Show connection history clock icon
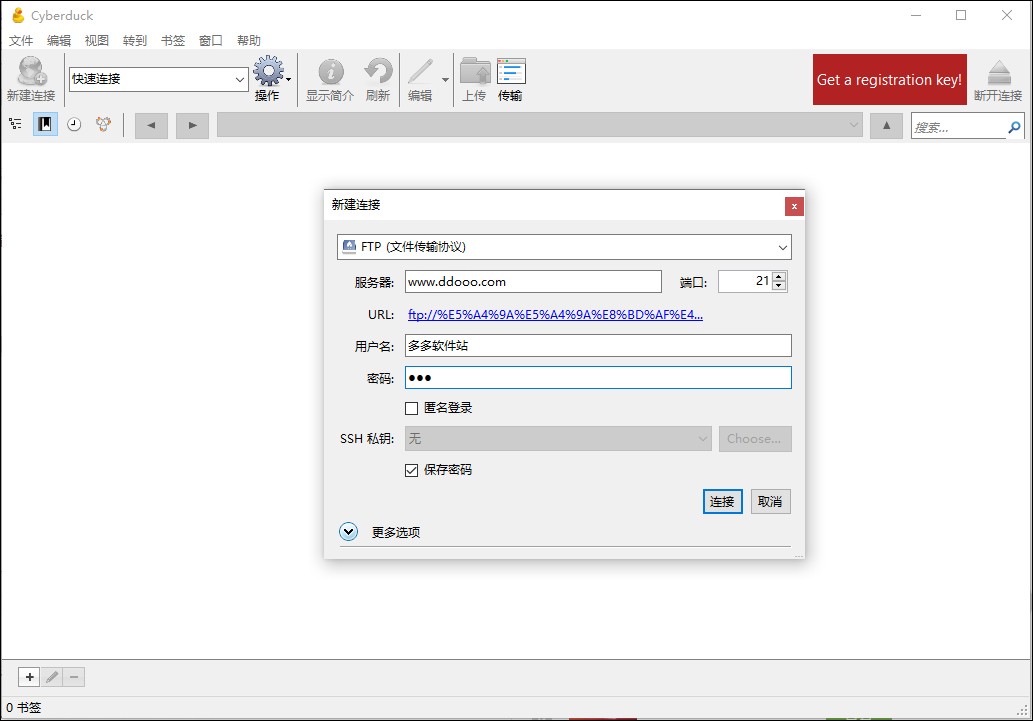1033x721 pixels. pyautogui.click(x=74, y=124)
